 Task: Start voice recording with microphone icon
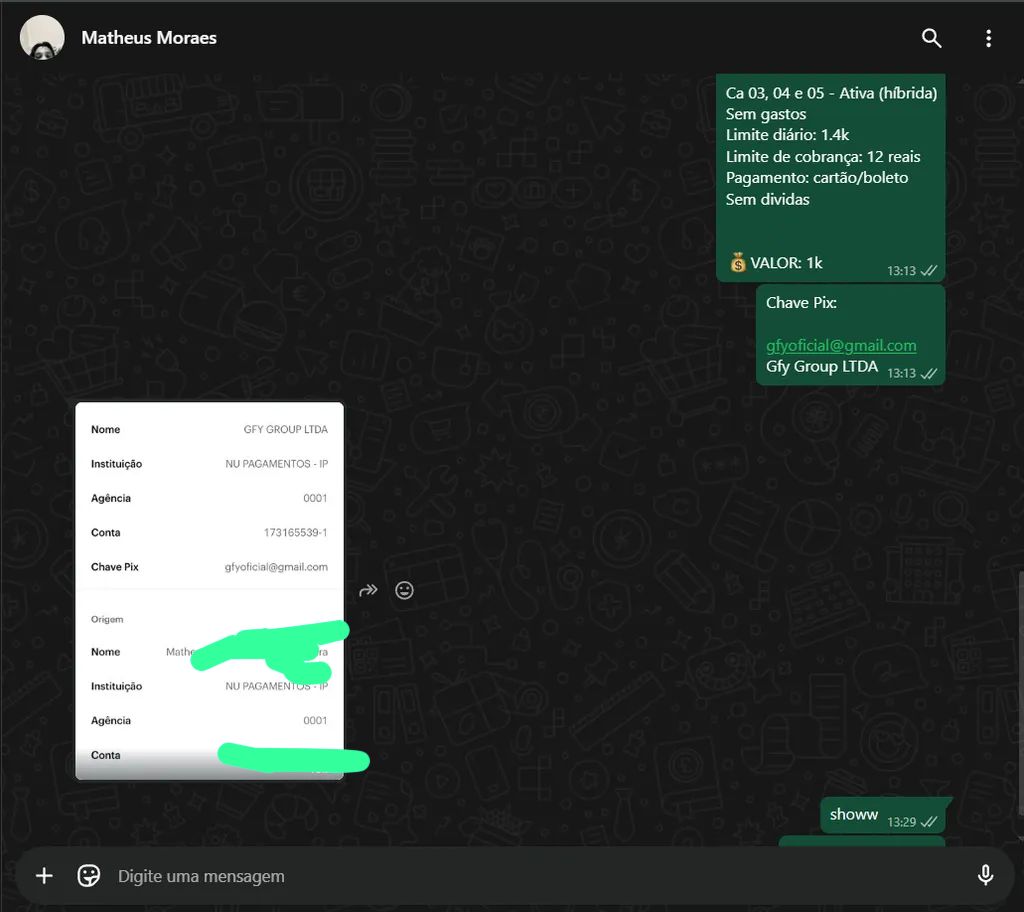click(985, 876)
